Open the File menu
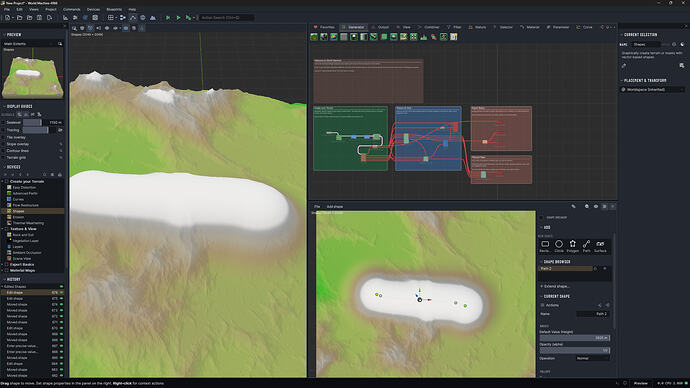690x388 pixels. [x=7, y=9]
